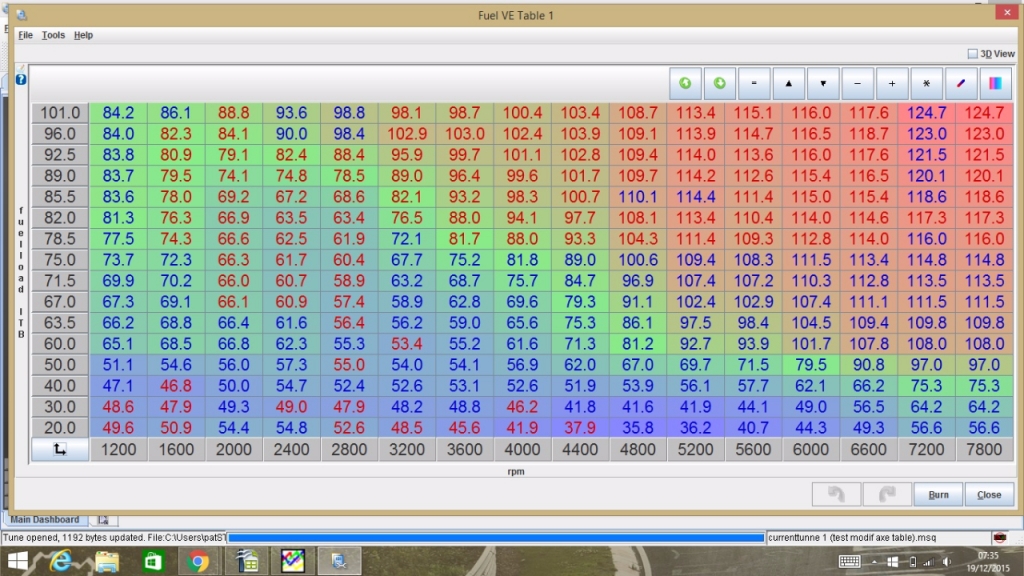Select the 20.0 fuel load row header
Image resolution: width=1024 pixels, height=576 pixels.
(x=59, y=428)
